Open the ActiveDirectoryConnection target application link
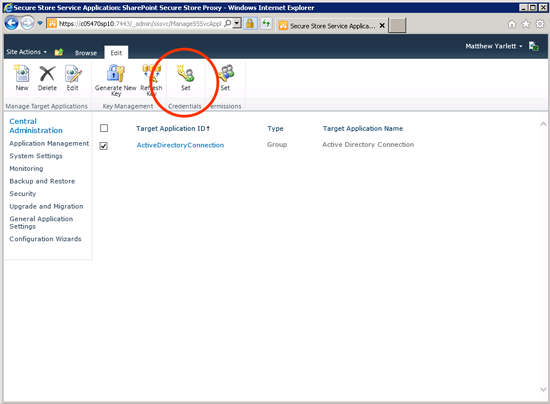Viewport: 550px width, 404px height. (x=180, y=145)
